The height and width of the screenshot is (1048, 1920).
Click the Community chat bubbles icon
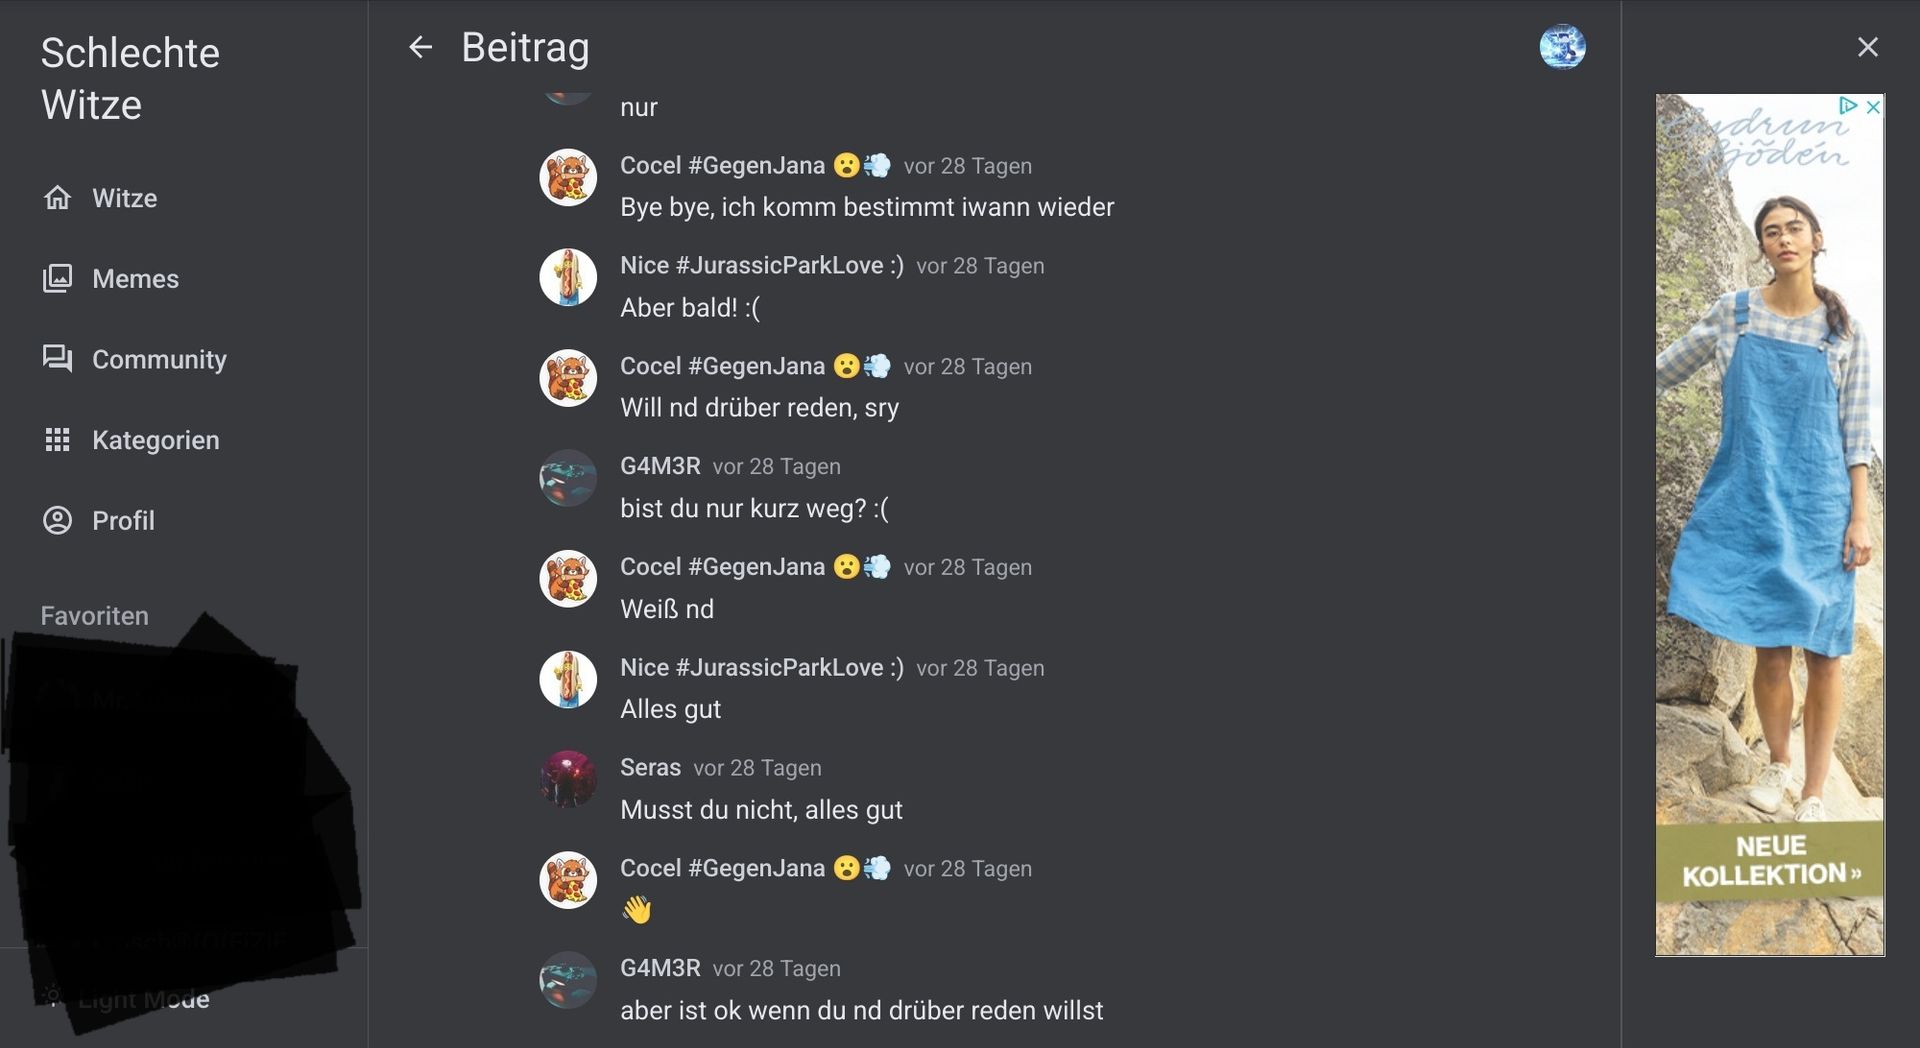click(58, 359)
